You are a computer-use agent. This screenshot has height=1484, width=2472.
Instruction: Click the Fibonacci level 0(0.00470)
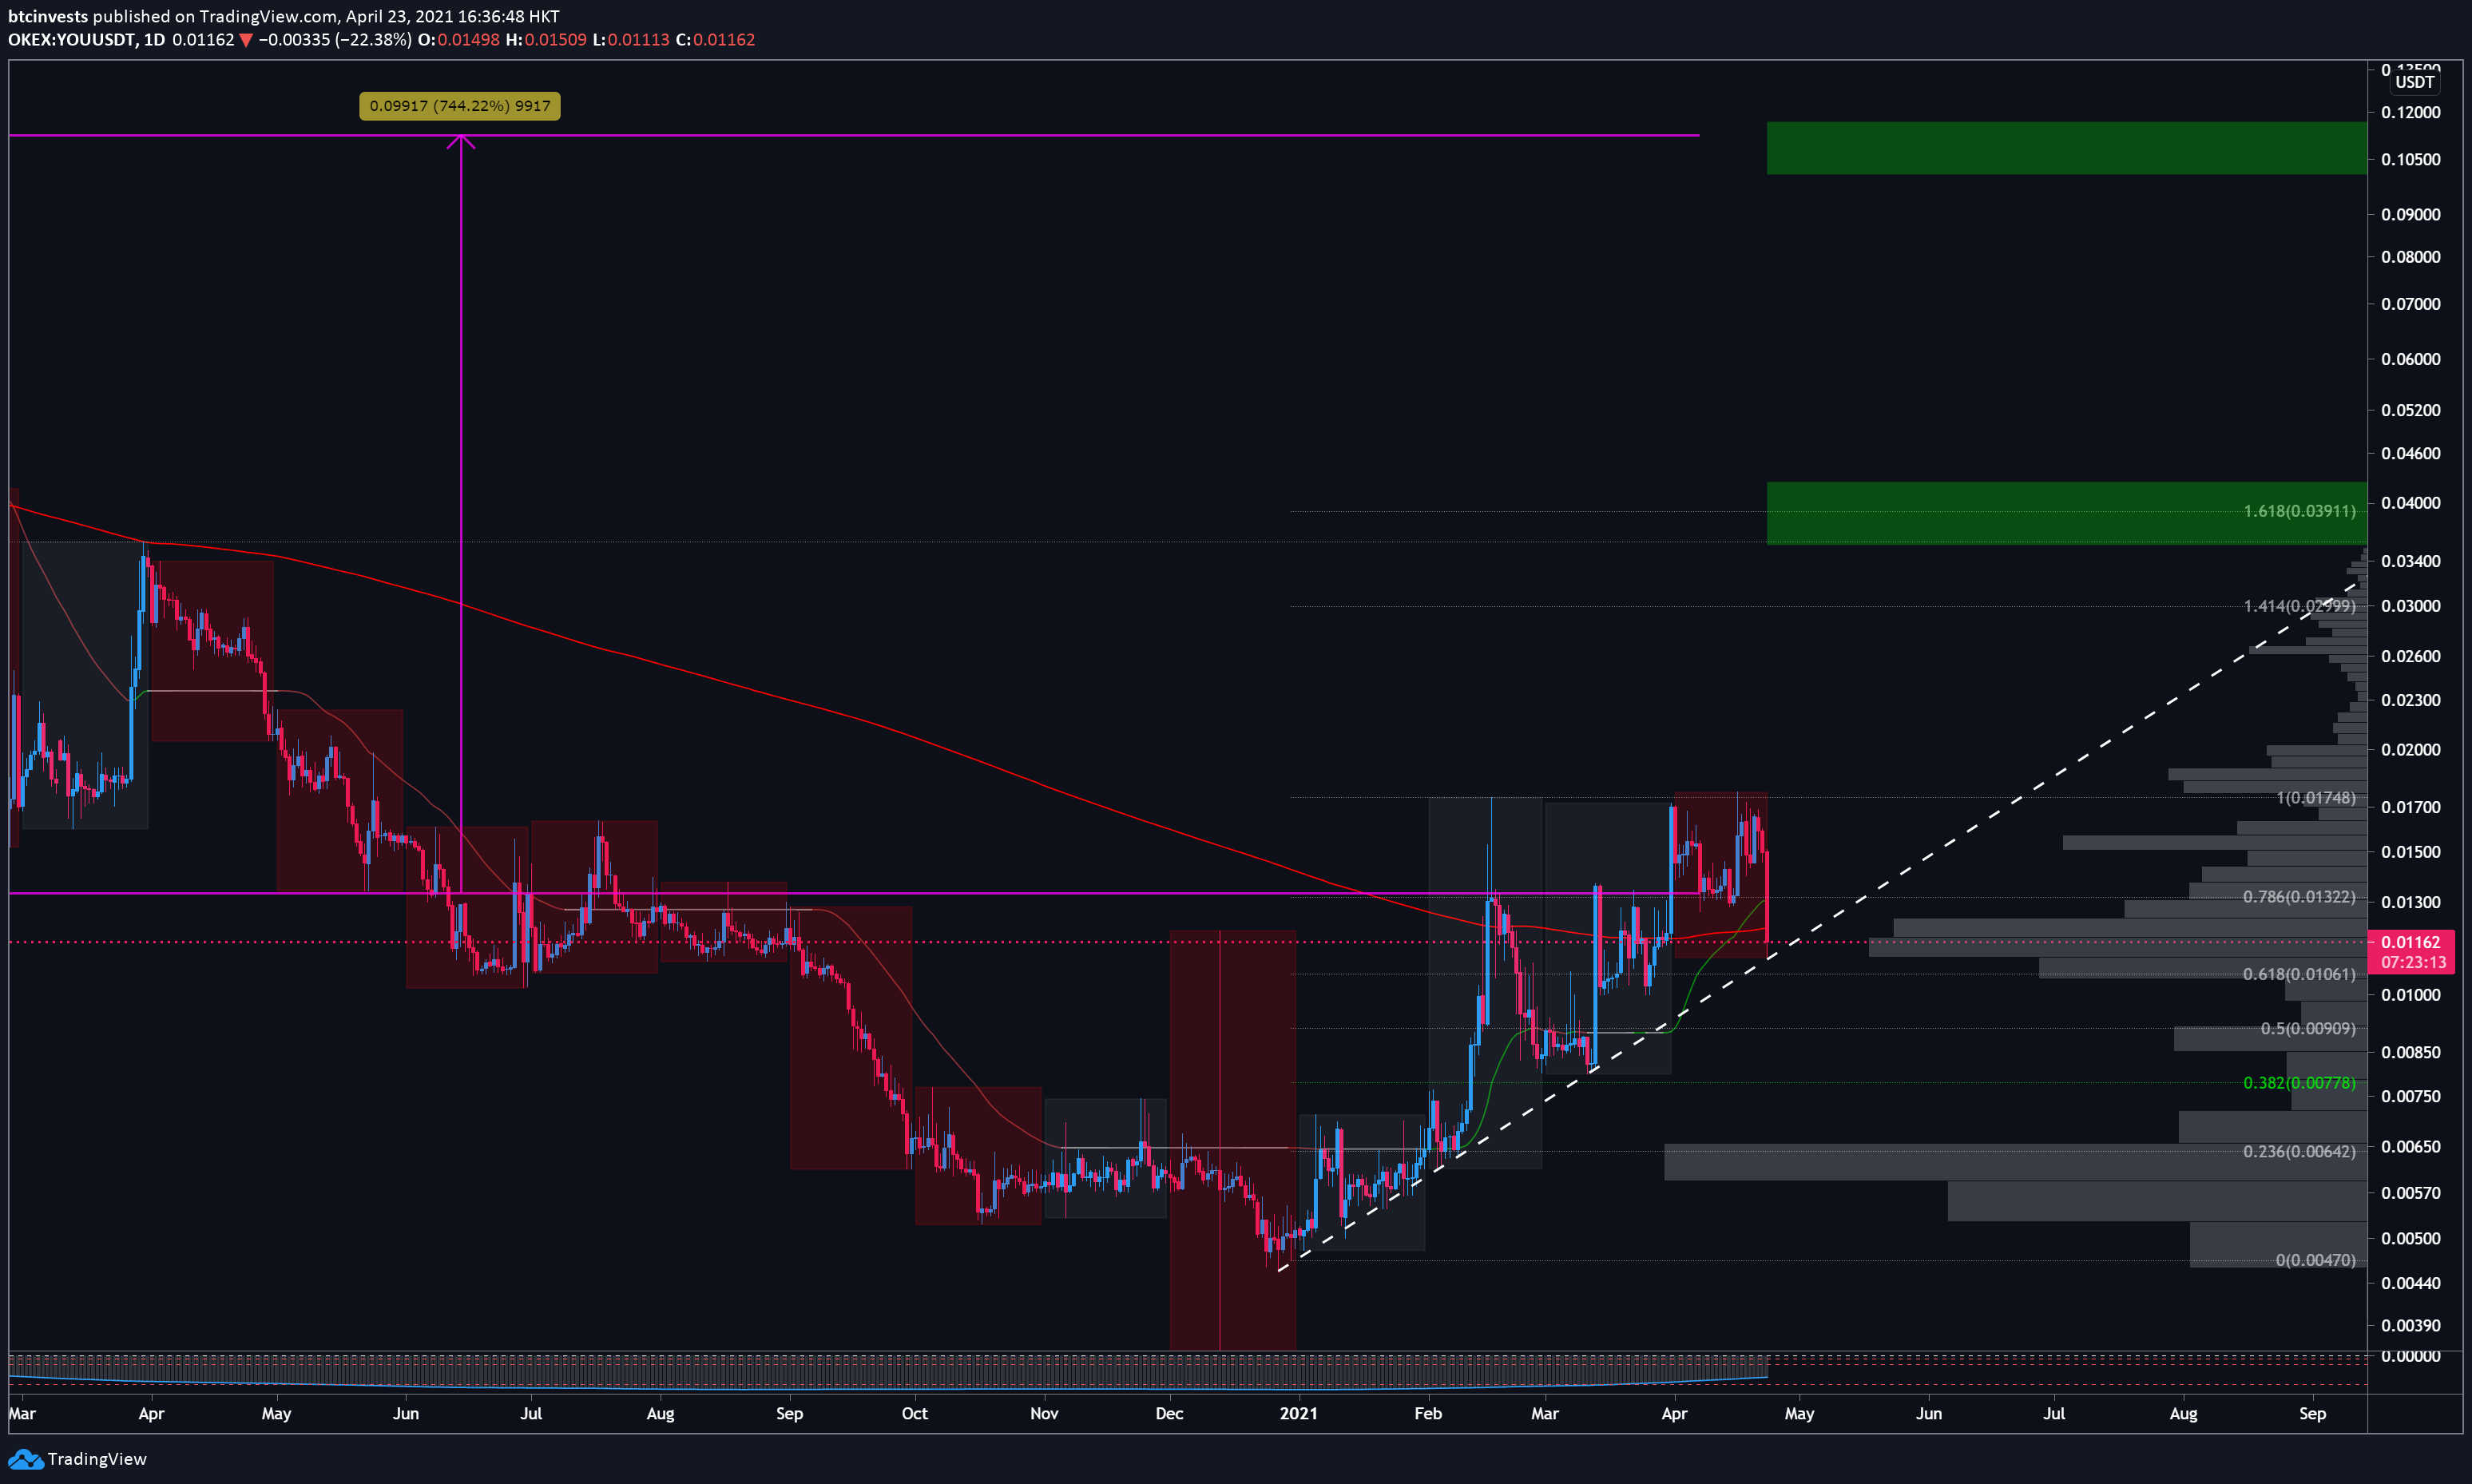2315,1260
